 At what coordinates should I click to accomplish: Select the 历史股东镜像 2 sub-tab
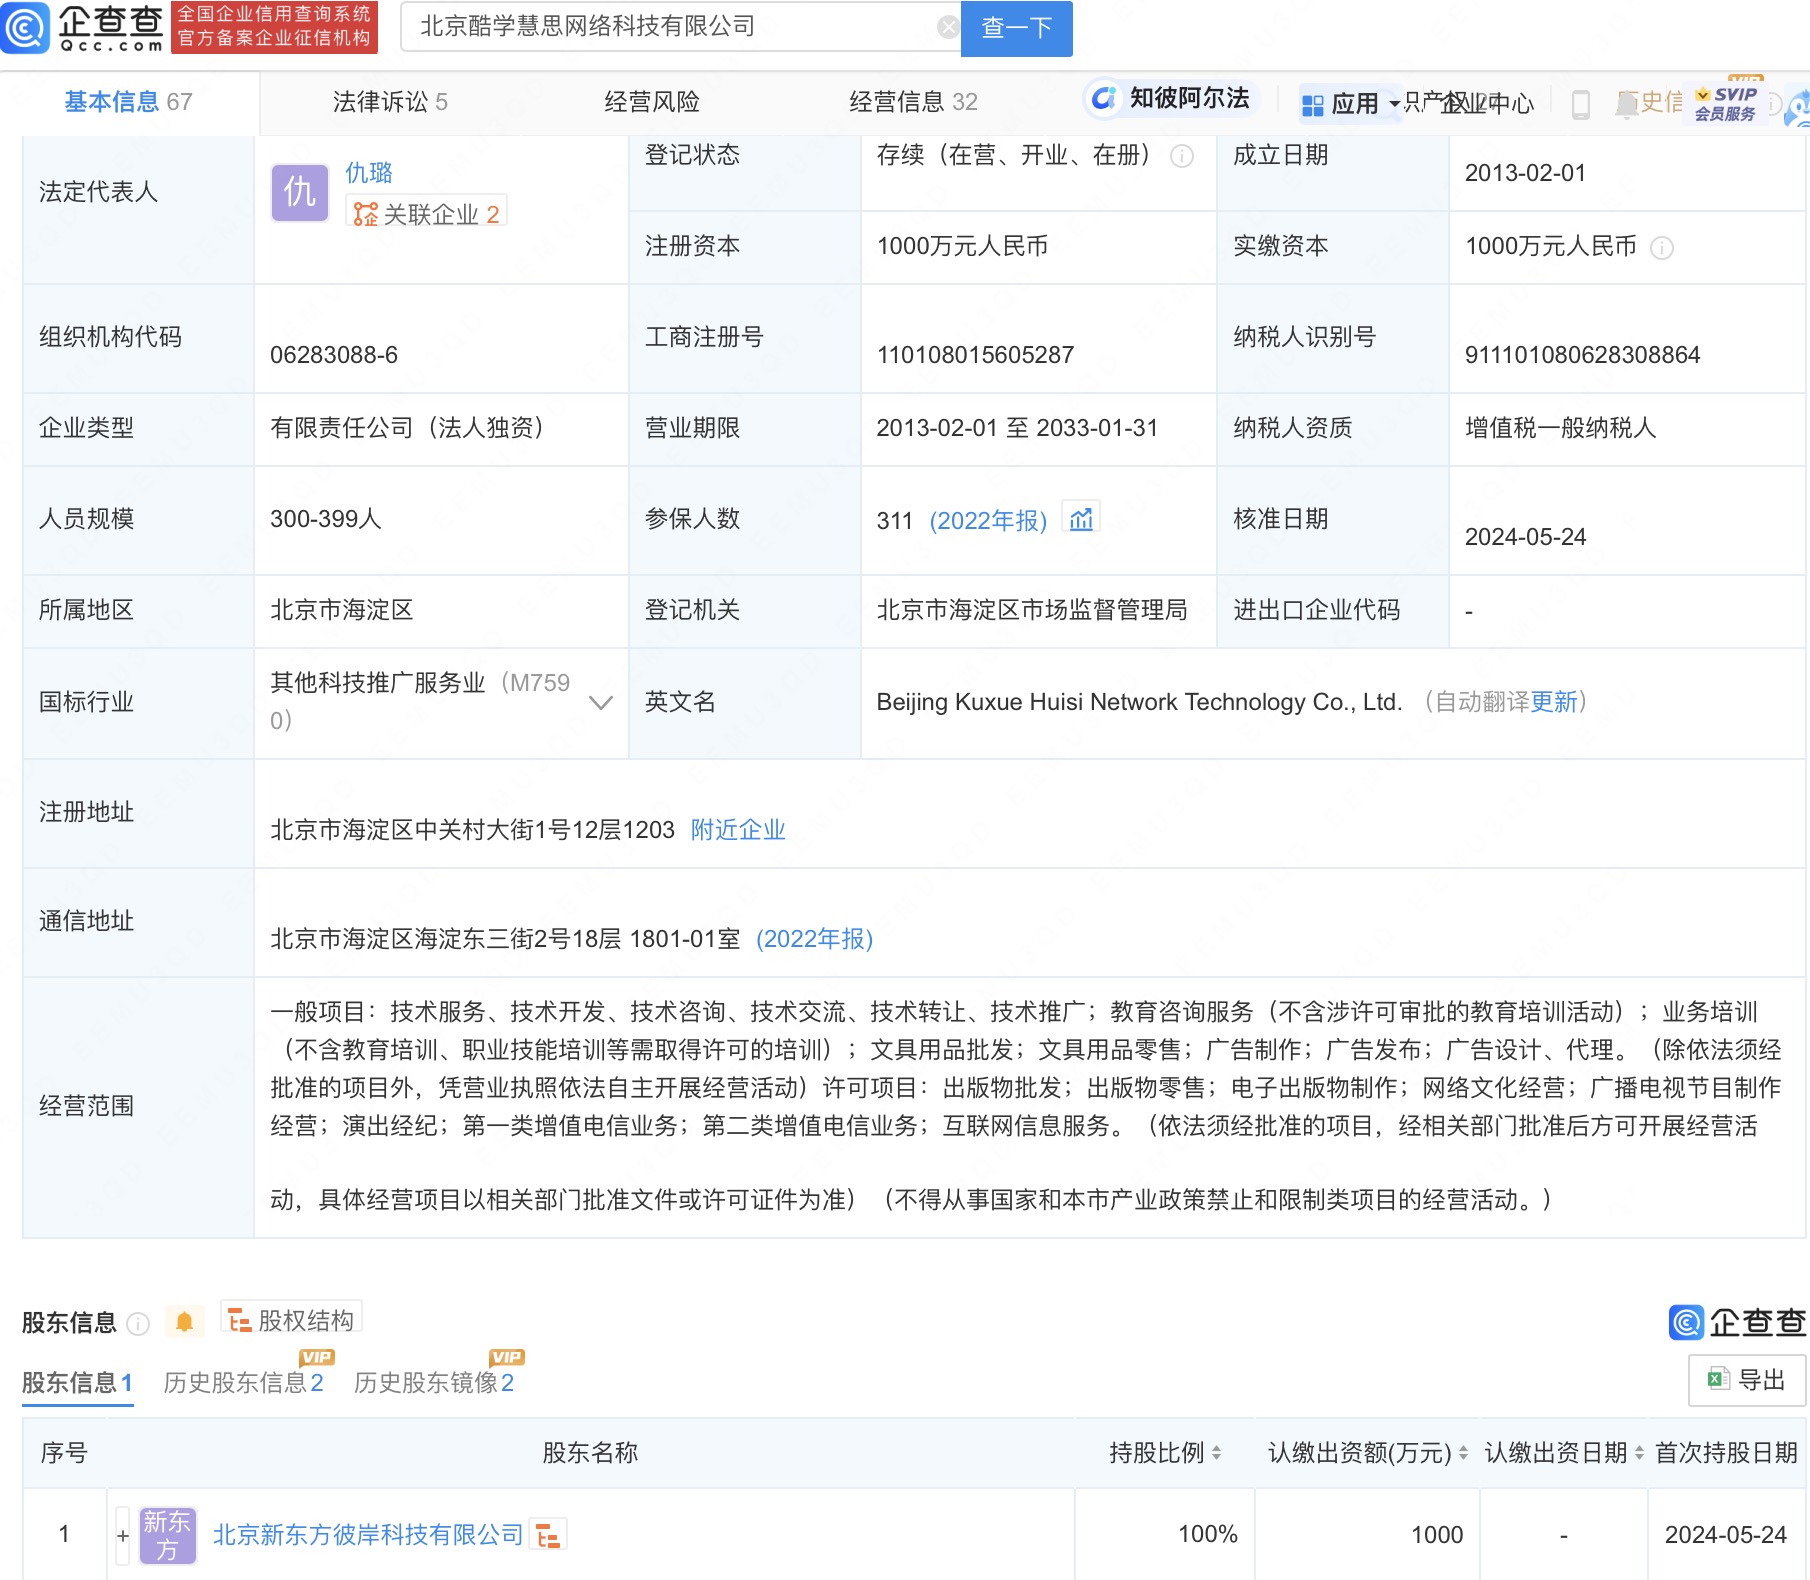pyautogui.click(x=433, y=1383)
